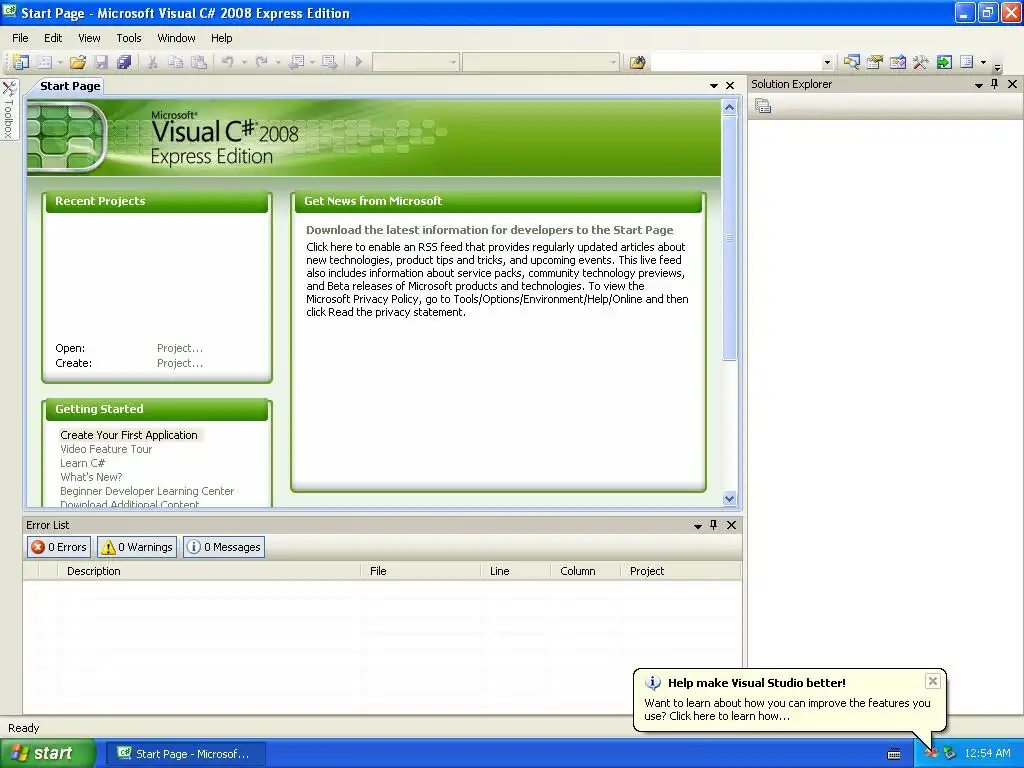Click the Undo arrow icon
This screenshot has height=768, width=1024.
pyautogui.click(x=227, y=62)
